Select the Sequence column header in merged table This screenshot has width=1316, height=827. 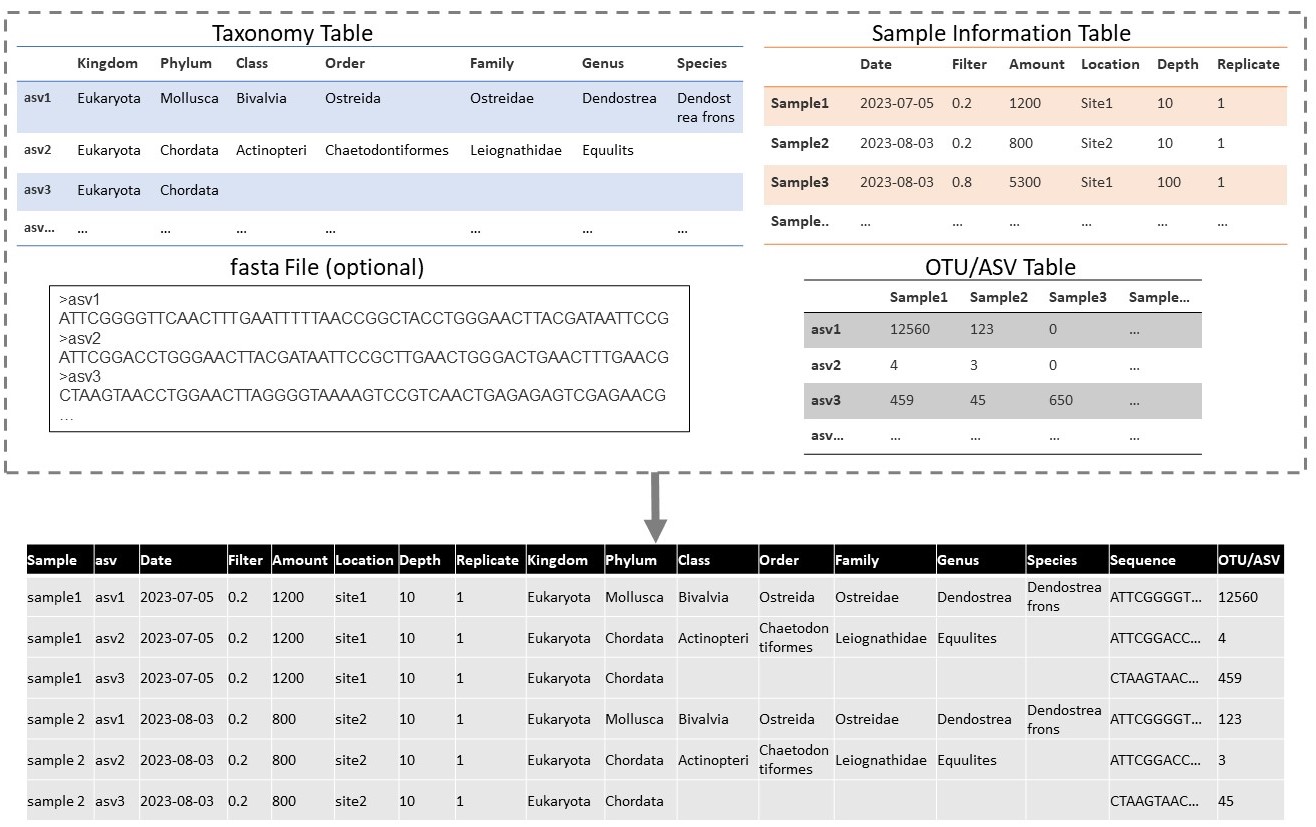point(1142,560)
